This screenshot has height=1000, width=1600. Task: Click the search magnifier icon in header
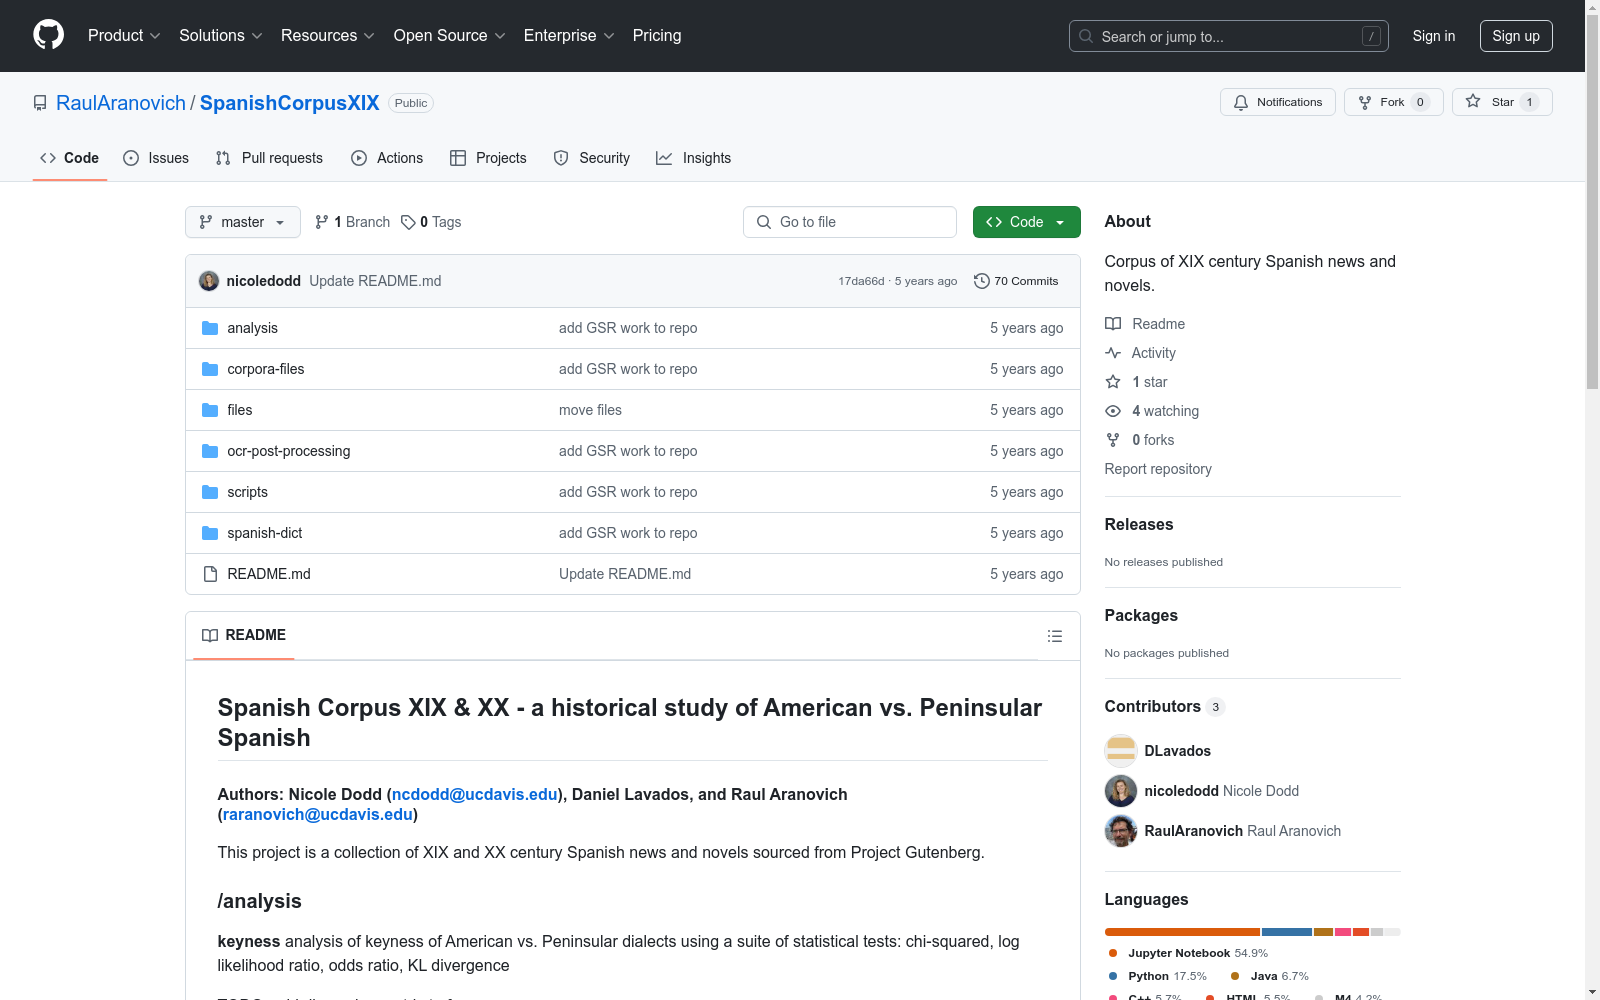click(1086, 36)
